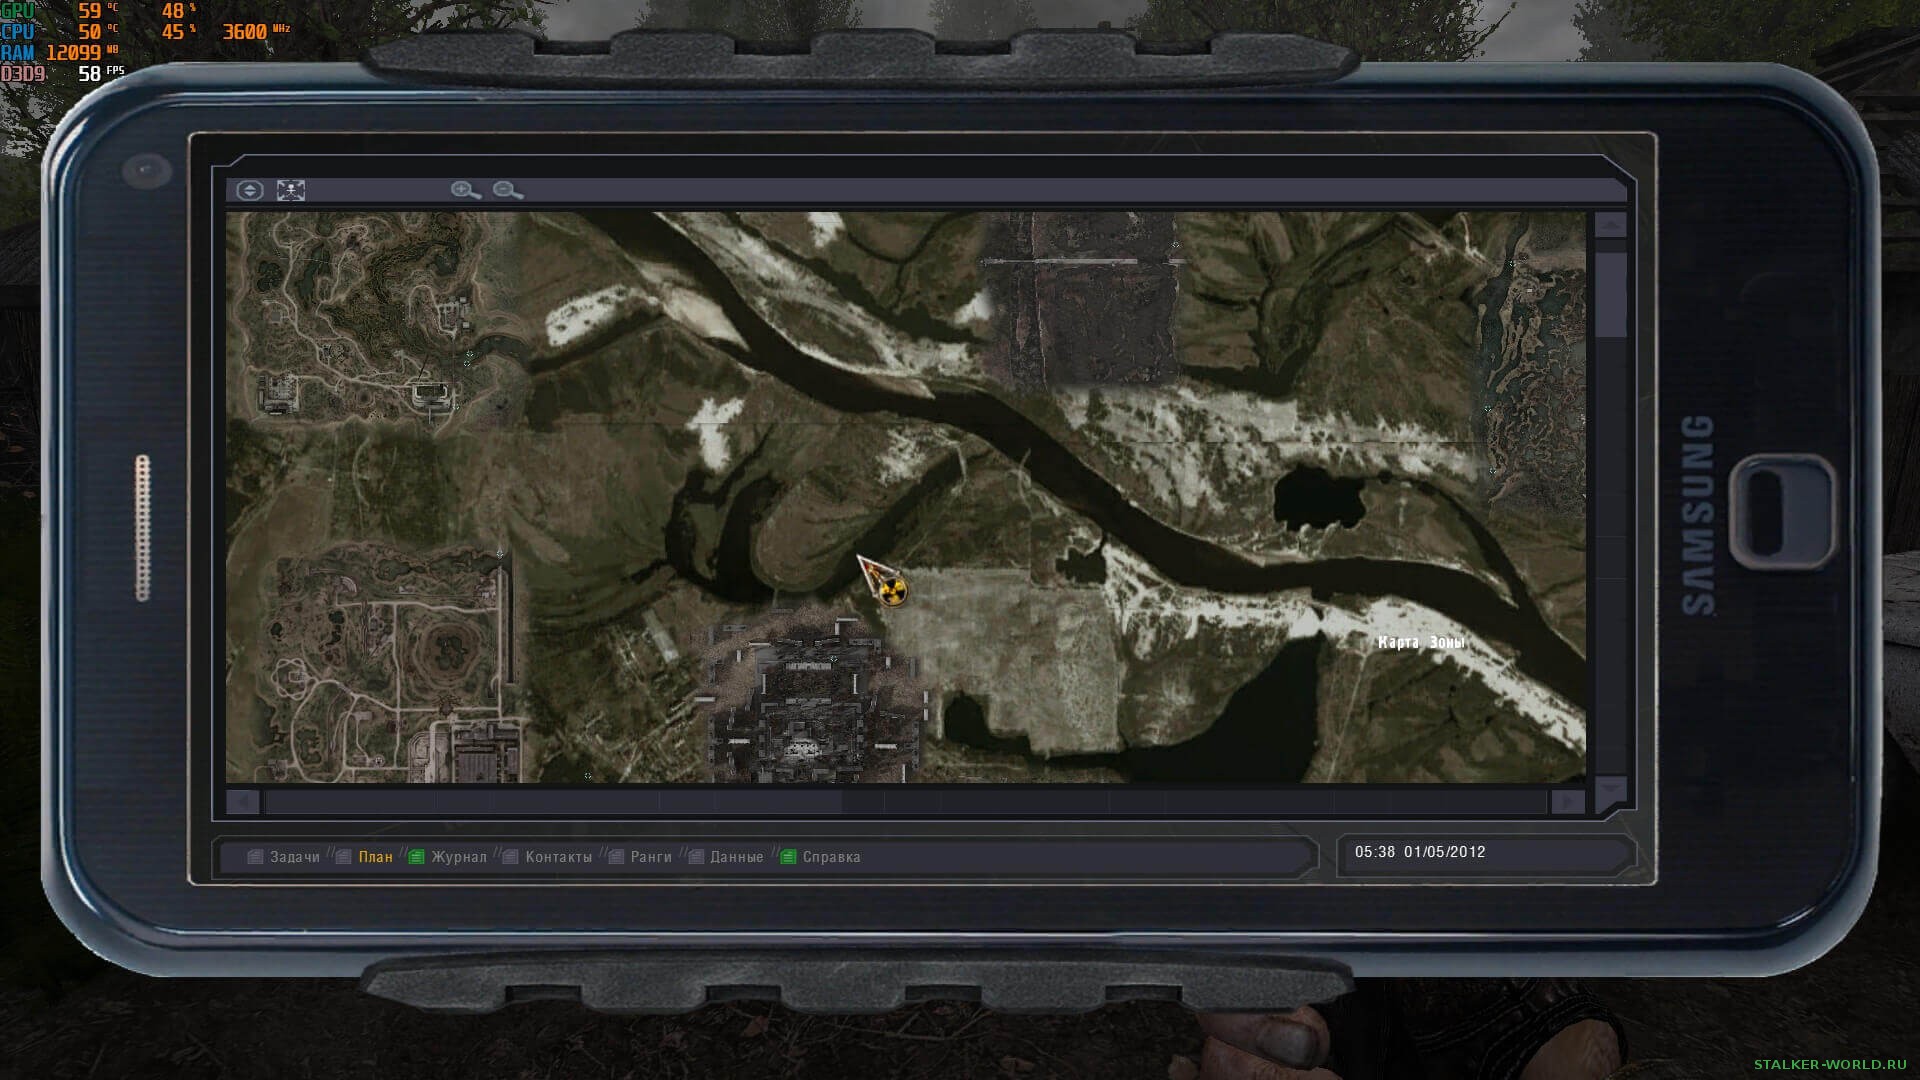Click the Карта Зоны map label
Screen dimensions: 1920x1080
tap(1421, 643)
